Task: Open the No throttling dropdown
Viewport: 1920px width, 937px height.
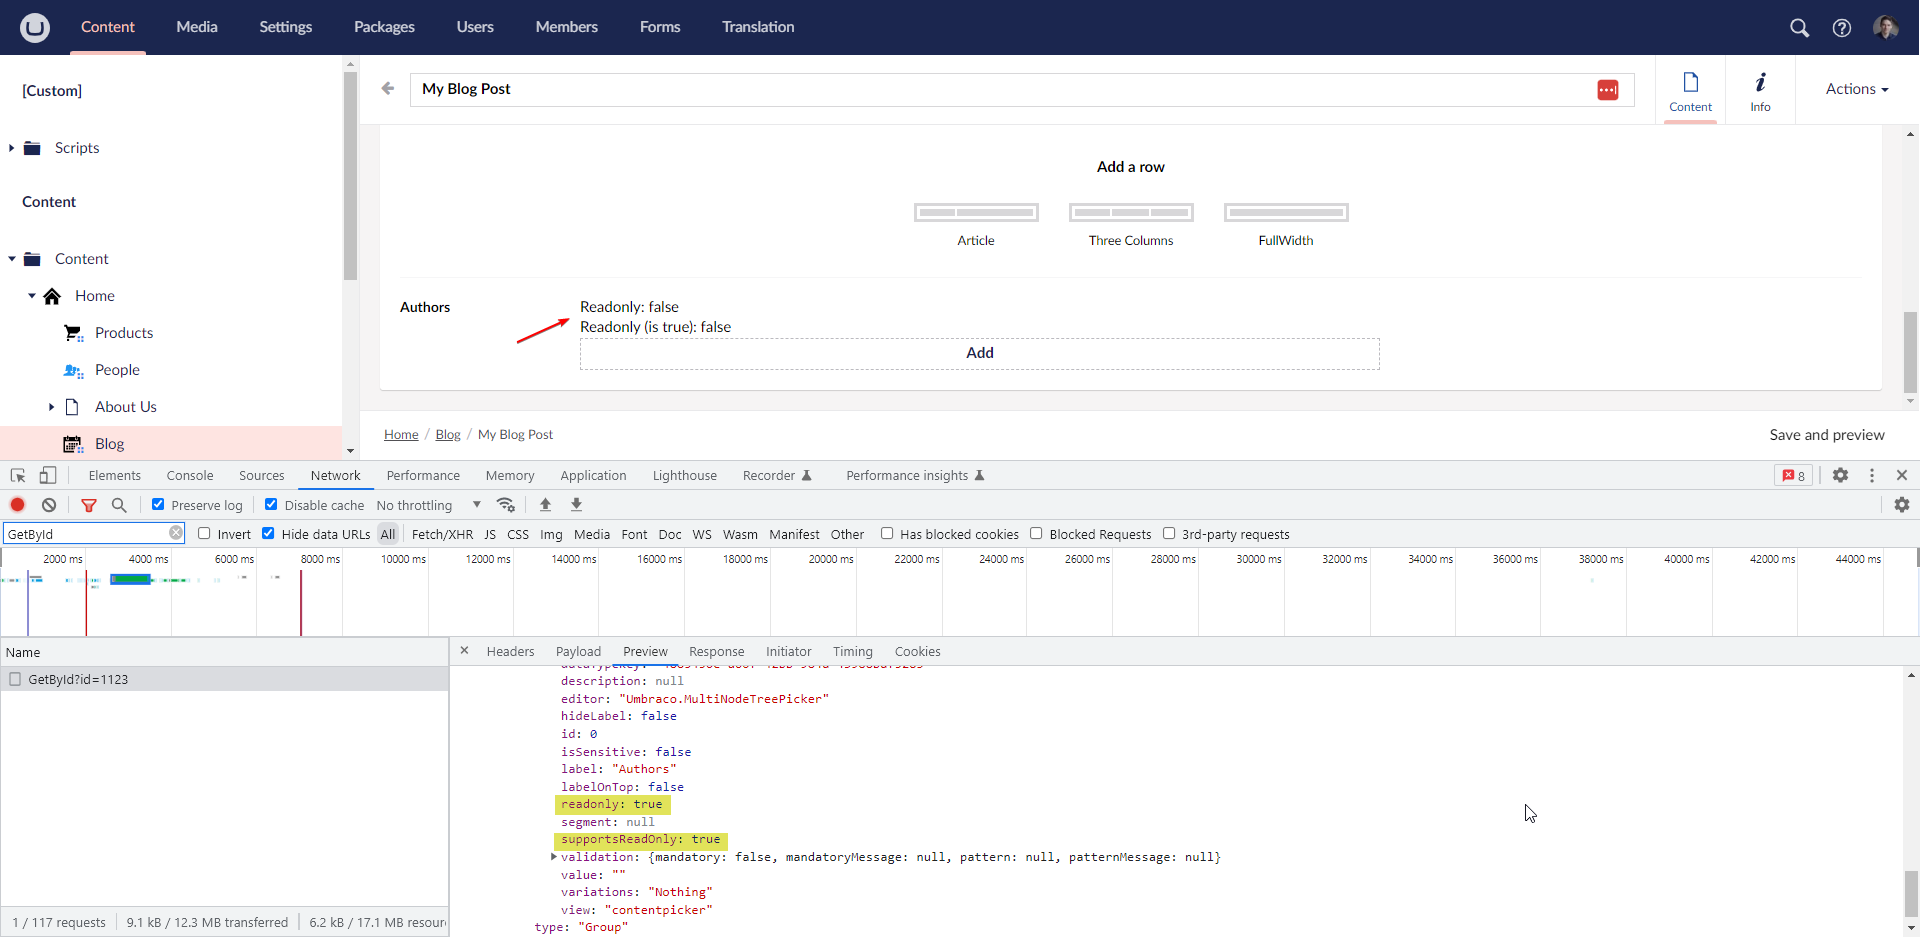Action: tap(430, 505)
